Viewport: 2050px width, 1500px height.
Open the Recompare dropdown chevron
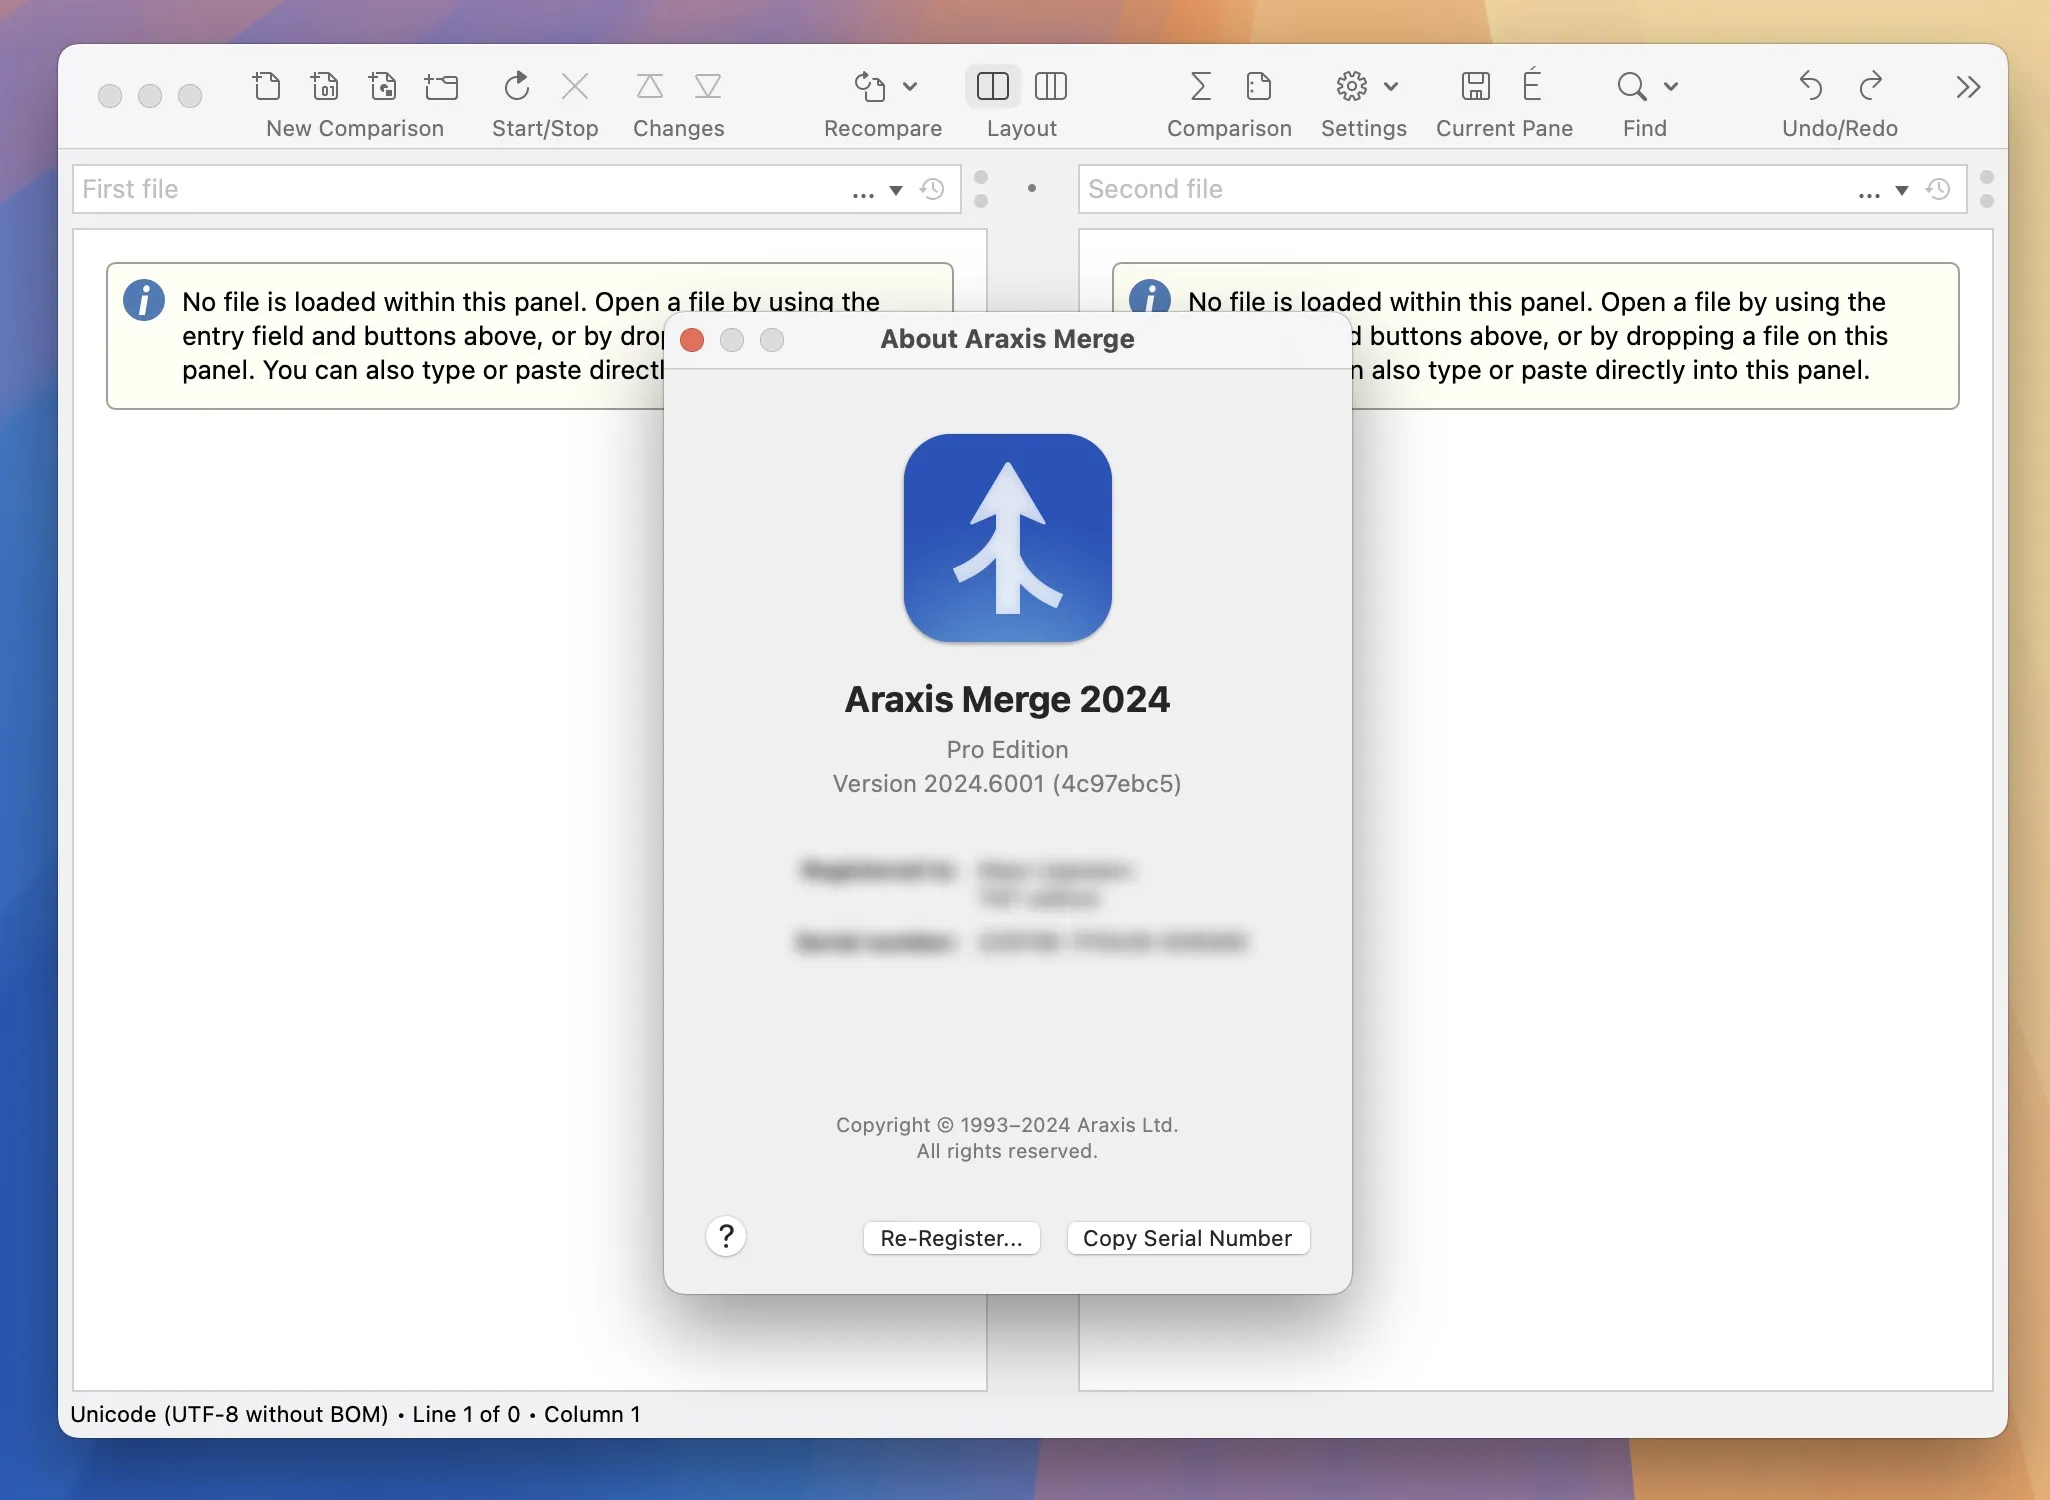(910, 87)
